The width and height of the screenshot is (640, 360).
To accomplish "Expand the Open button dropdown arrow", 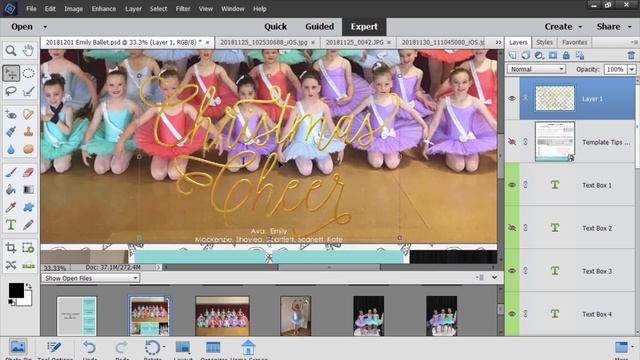I will (45, 27).
